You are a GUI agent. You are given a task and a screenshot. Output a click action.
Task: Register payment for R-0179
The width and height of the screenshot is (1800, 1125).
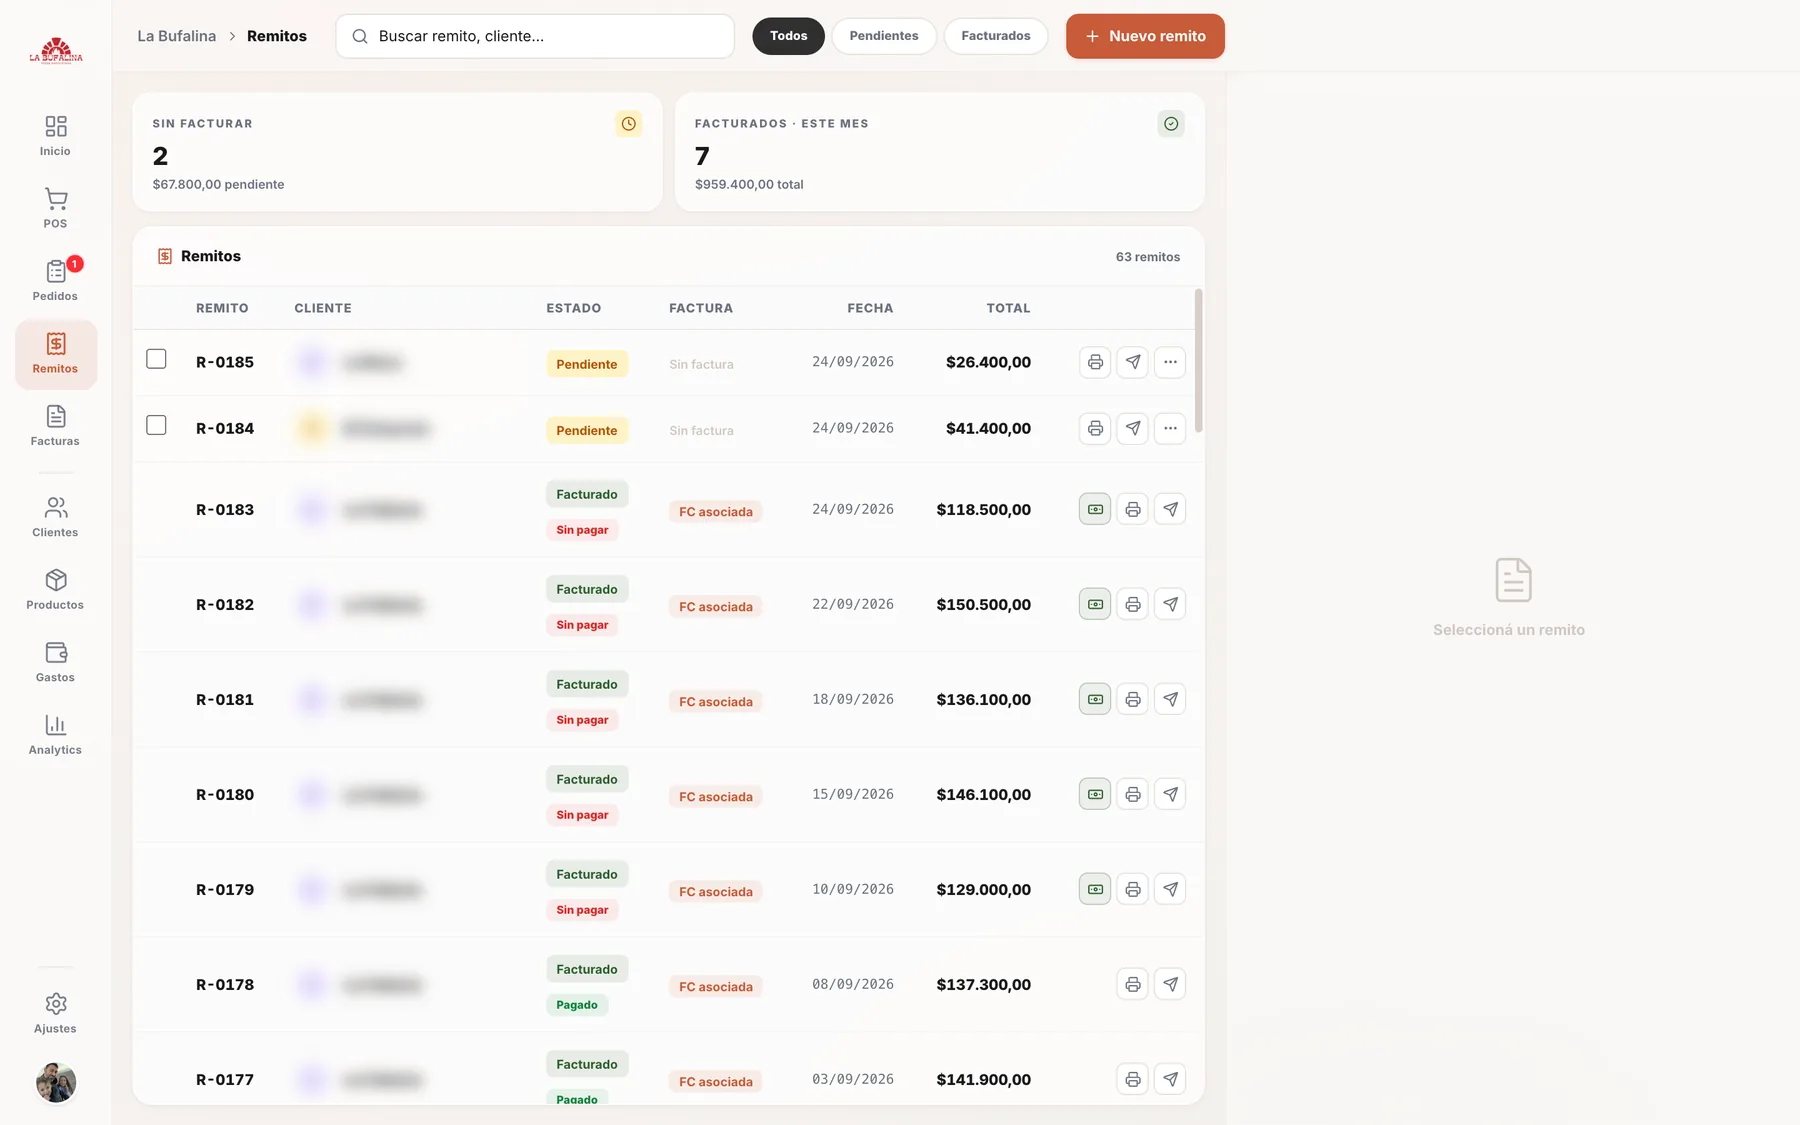point(1095,889)
